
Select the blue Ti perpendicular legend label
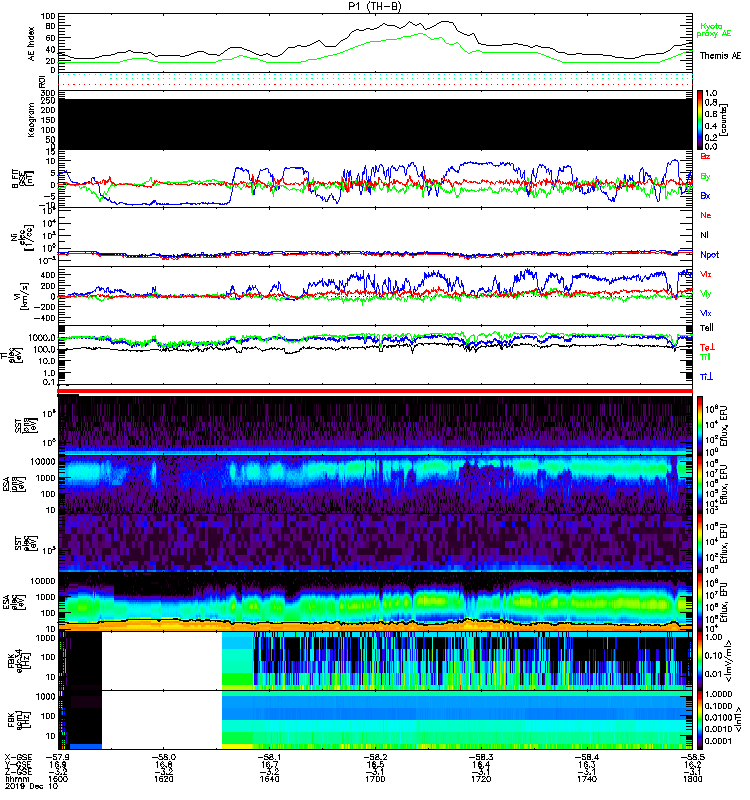(706, 377)
